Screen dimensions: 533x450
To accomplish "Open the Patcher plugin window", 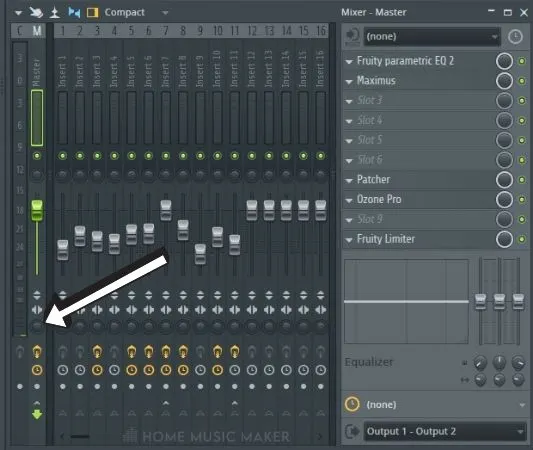I will tap(373, 180).
